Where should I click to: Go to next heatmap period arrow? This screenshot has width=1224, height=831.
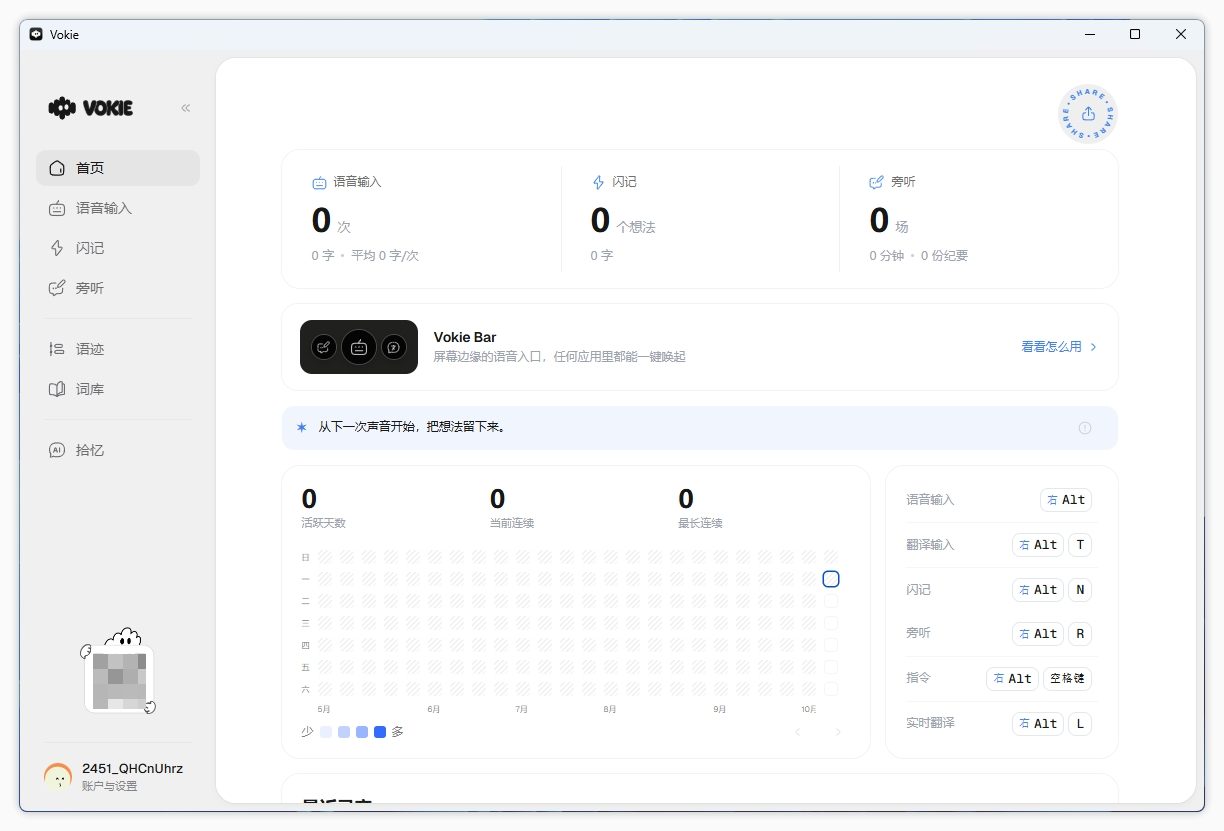tap(838, 732)
